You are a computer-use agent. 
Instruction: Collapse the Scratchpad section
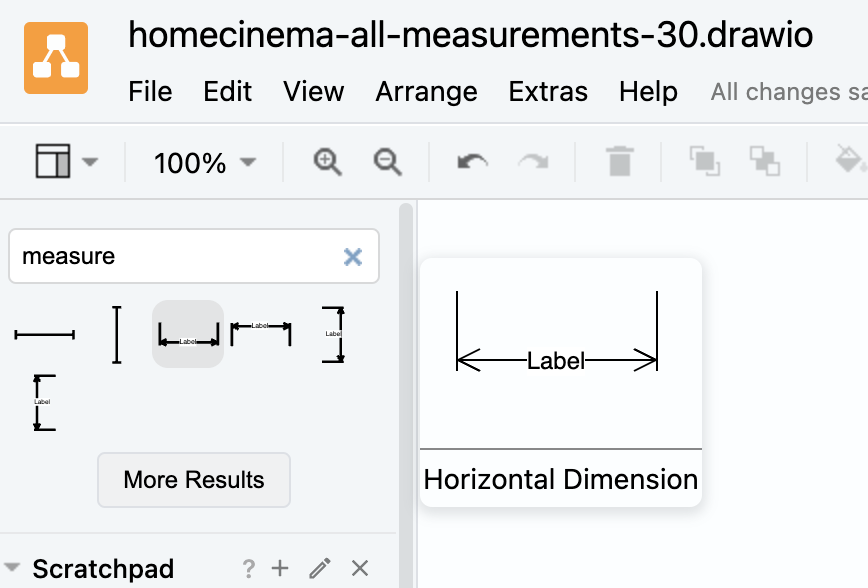(12, 569)
